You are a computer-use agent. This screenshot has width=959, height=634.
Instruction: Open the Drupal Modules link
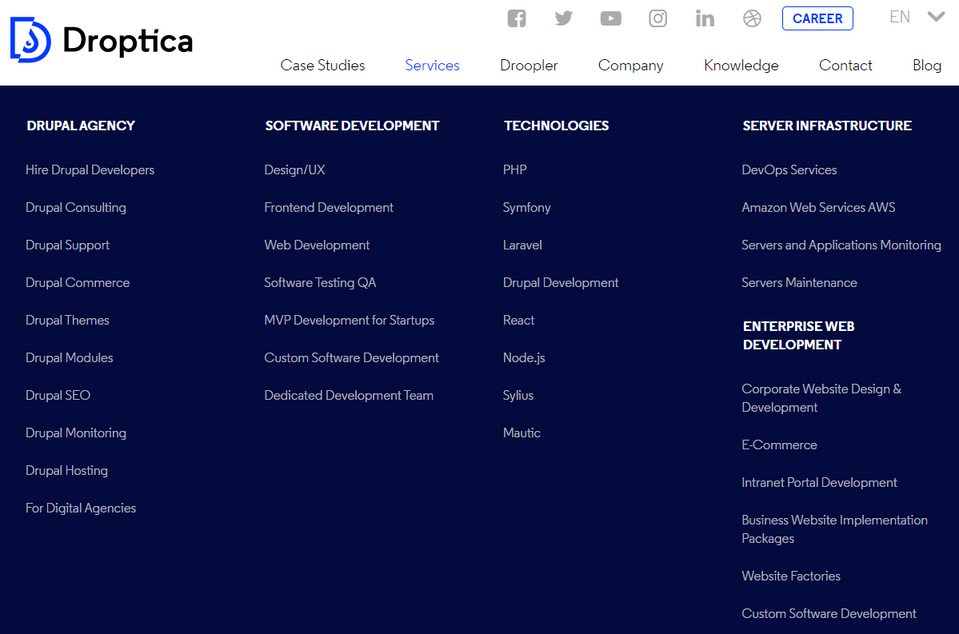pyautogui.click(x=69, y=358)
